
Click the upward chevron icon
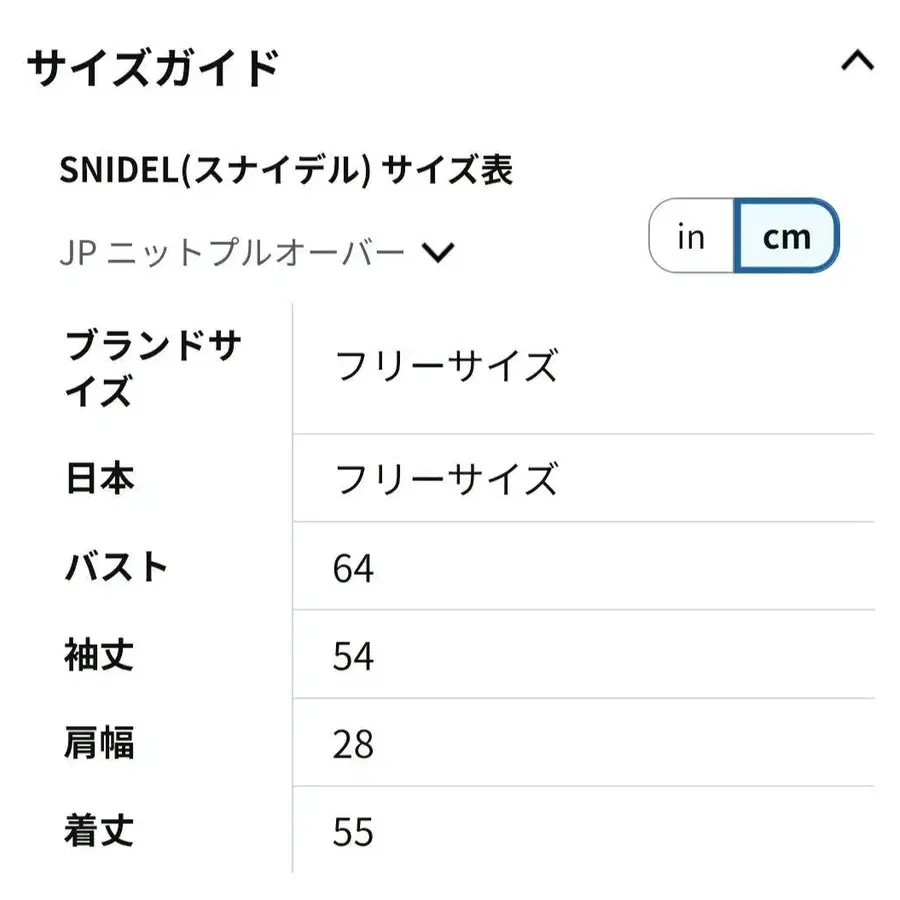[x=855, y=62]
